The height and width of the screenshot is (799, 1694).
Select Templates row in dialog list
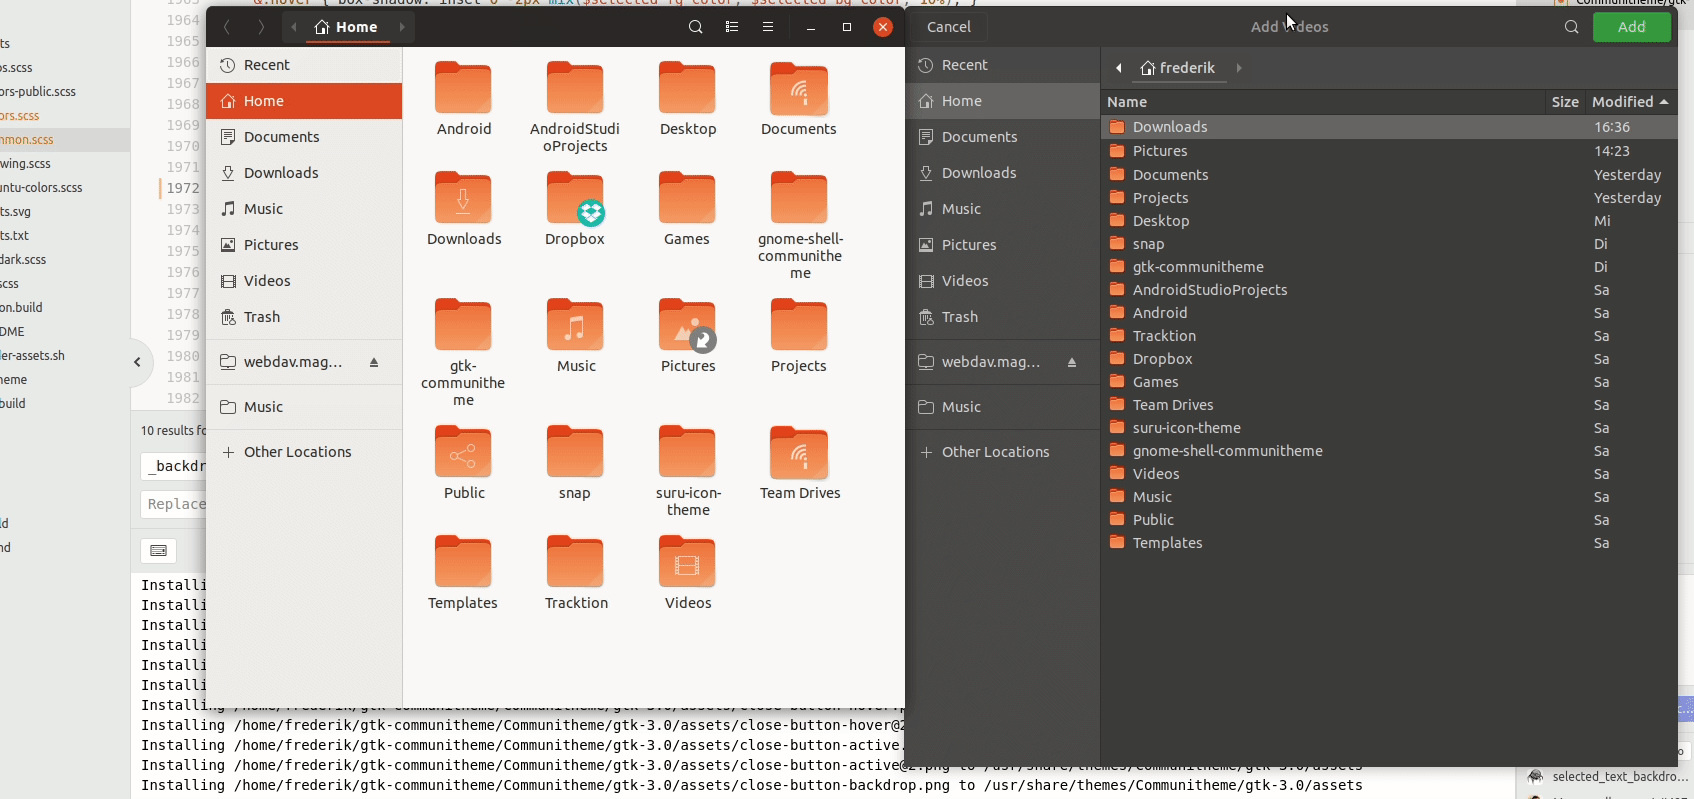coord(1389,543)
